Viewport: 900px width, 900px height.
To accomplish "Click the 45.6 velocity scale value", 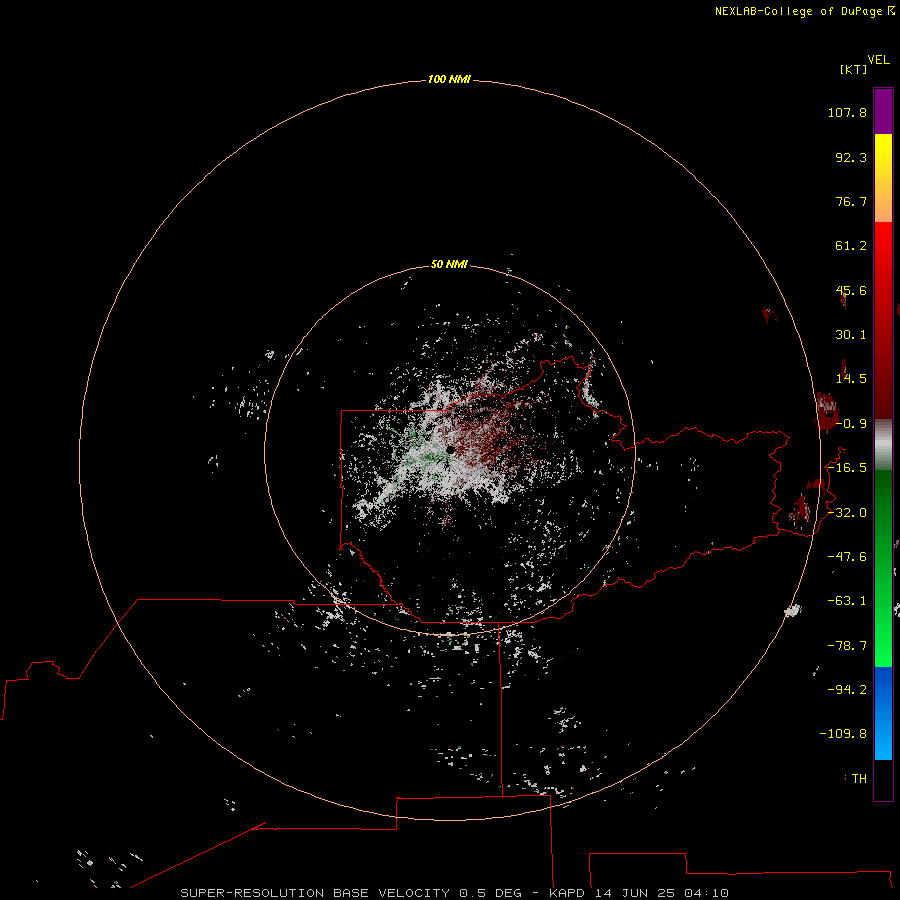I will [851, 290].
